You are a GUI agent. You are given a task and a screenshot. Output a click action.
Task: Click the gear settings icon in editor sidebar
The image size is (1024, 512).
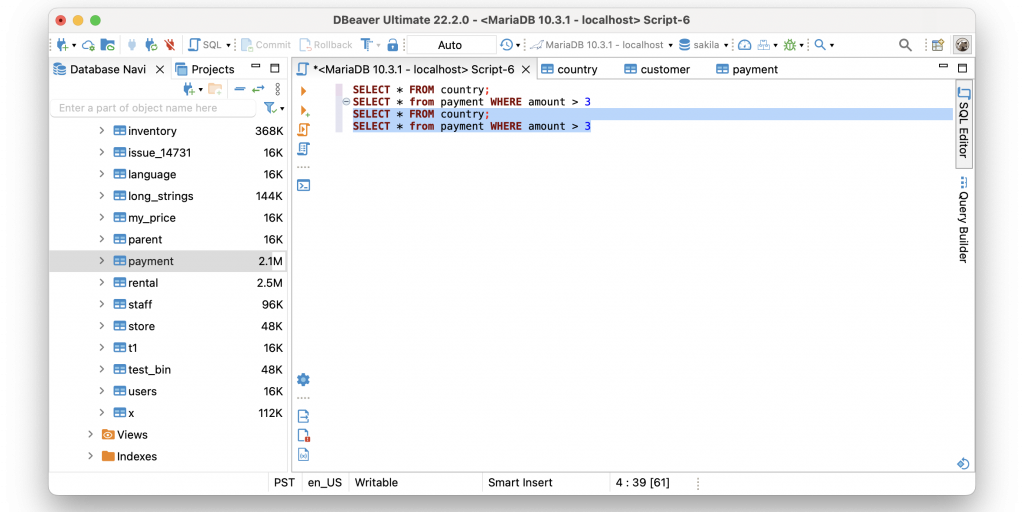tap(303, 379)
